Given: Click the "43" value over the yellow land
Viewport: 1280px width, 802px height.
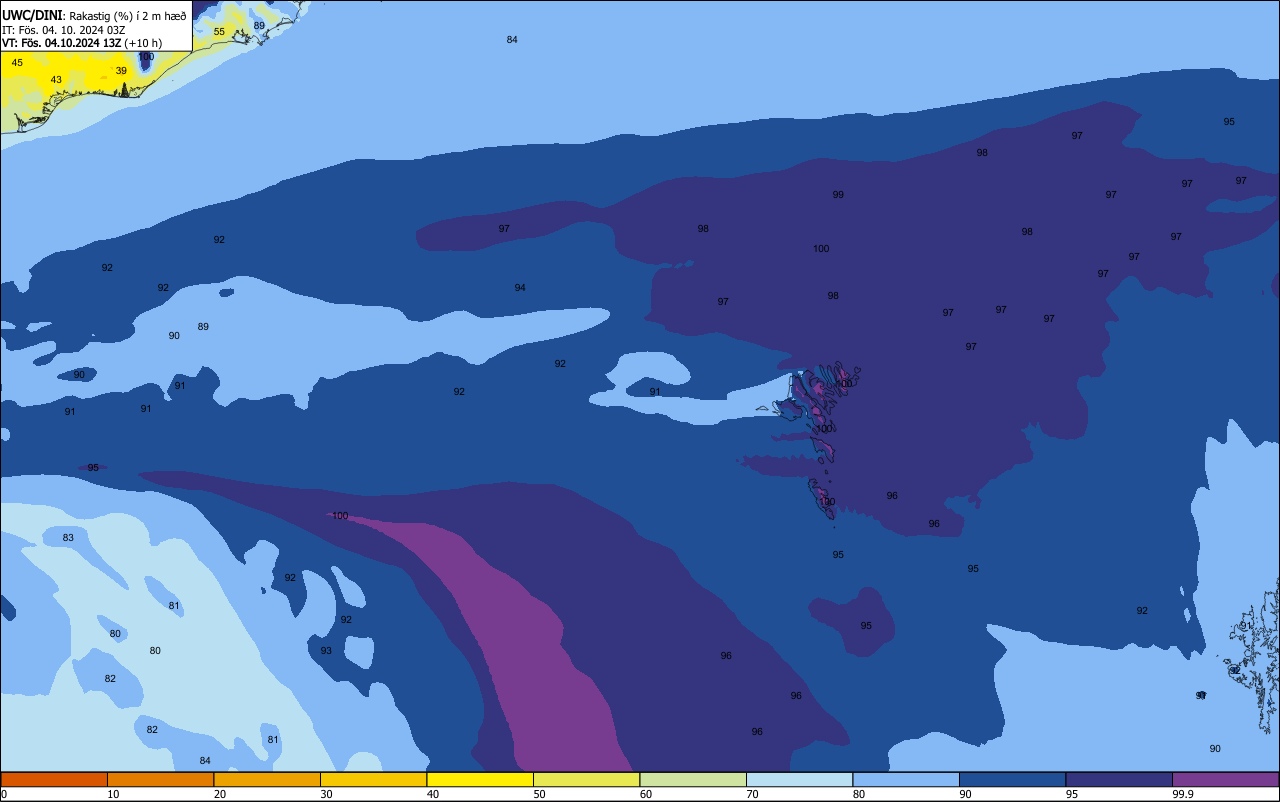Looking at the screenshot, I should point(56,80).
